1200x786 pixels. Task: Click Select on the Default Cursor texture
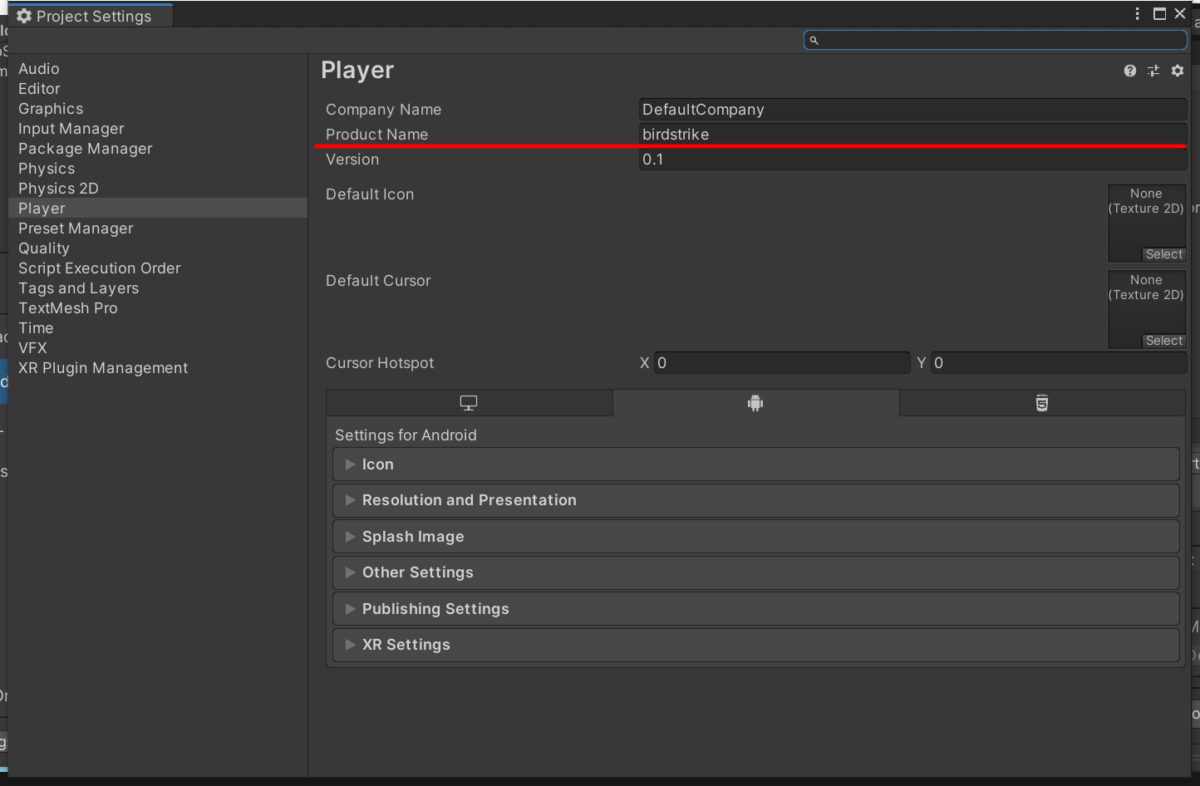[x=1164, y=341]
